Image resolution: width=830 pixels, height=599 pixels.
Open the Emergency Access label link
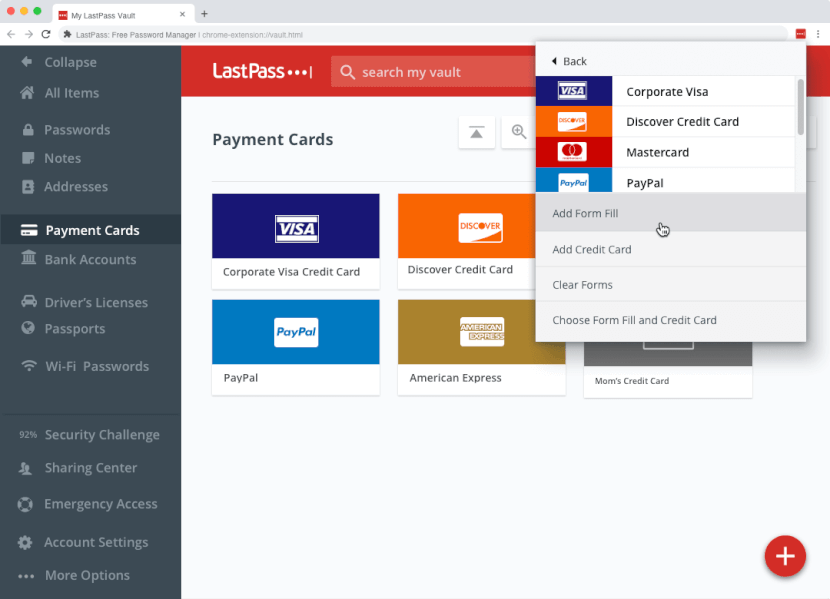point(101,504)
